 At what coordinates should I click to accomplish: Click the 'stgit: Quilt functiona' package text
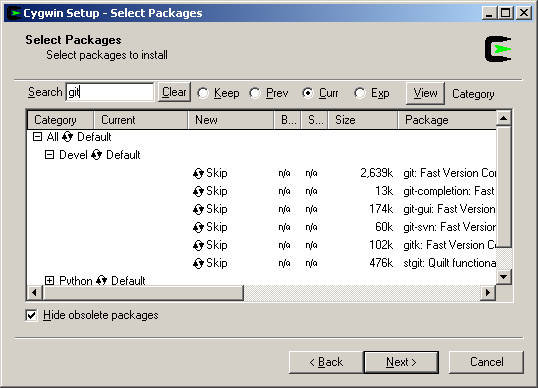click(x=449, y=263)
